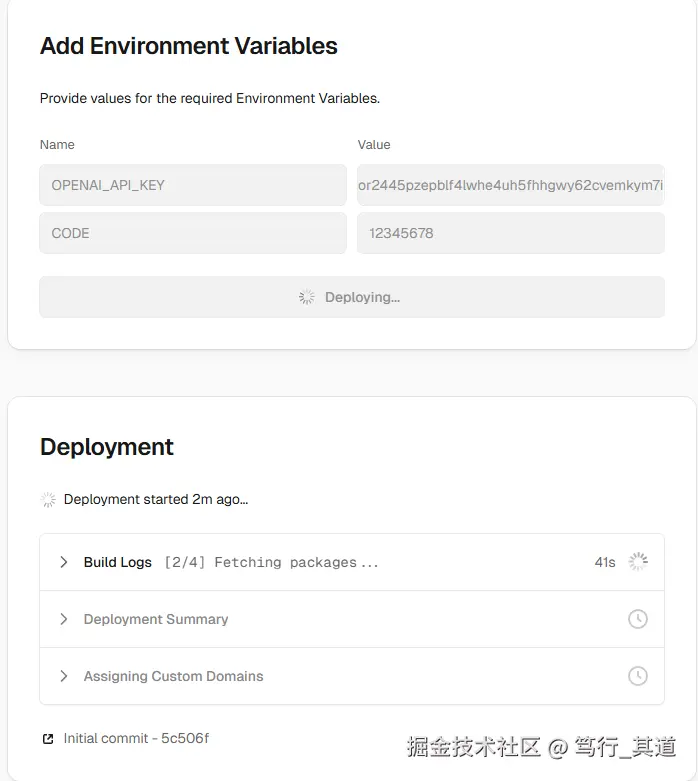Expand the Build Logs chevron
The image size is (698, 781).
[63, 562]
